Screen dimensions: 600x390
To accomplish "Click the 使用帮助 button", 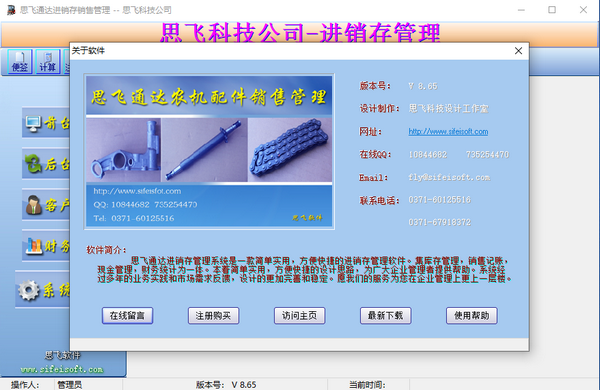I will 471,316.
